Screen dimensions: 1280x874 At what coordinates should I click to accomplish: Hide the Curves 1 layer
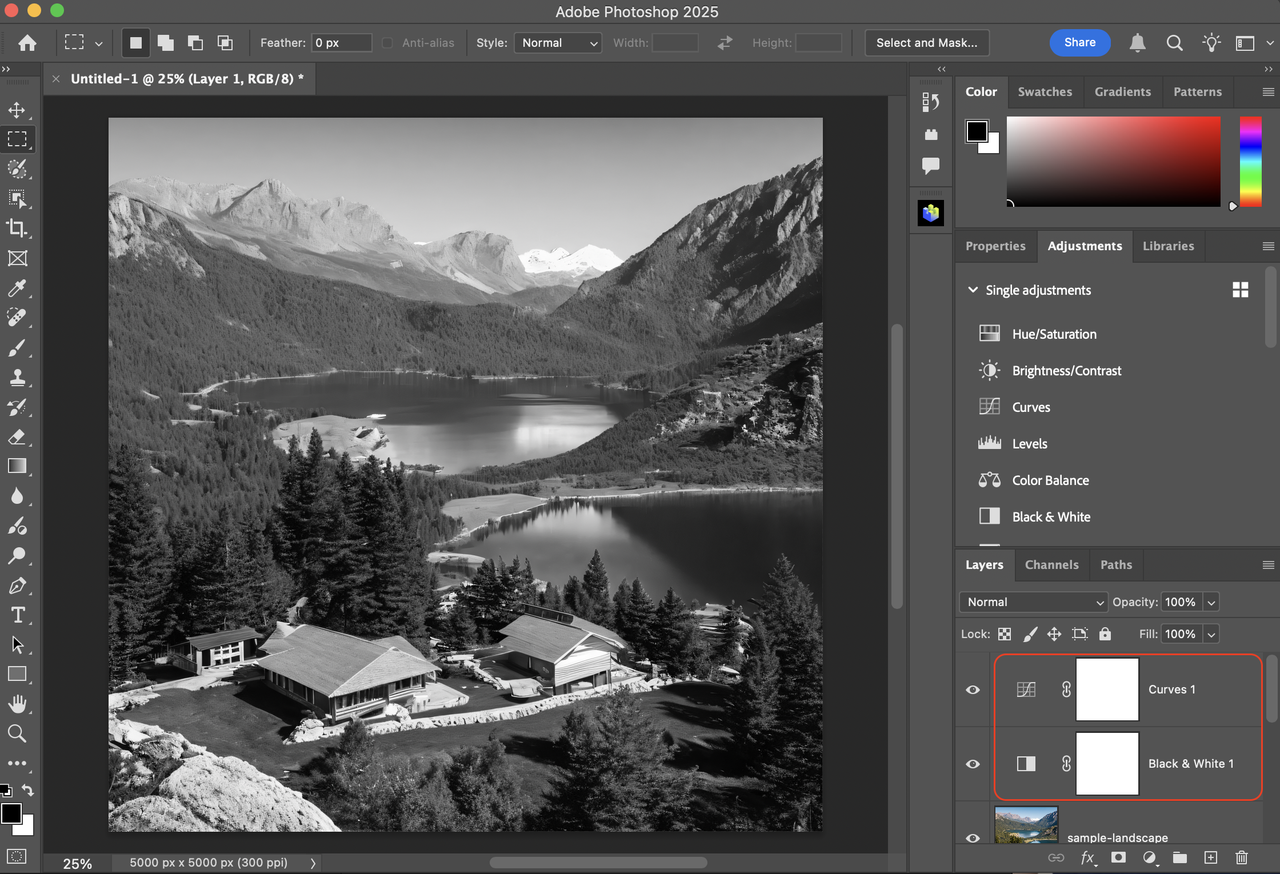coord(973,690)
